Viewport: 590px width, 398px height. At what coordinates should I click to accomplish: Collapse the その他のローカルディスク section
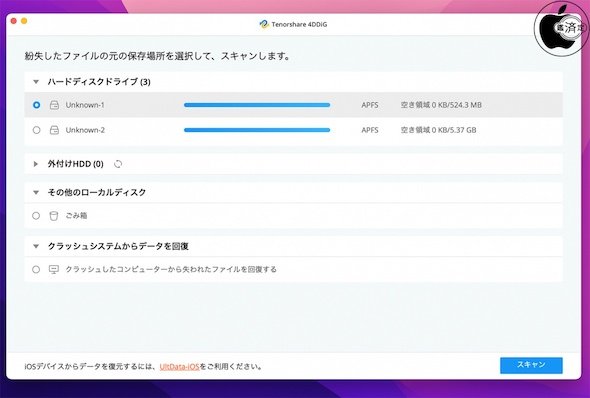point(36,192)
